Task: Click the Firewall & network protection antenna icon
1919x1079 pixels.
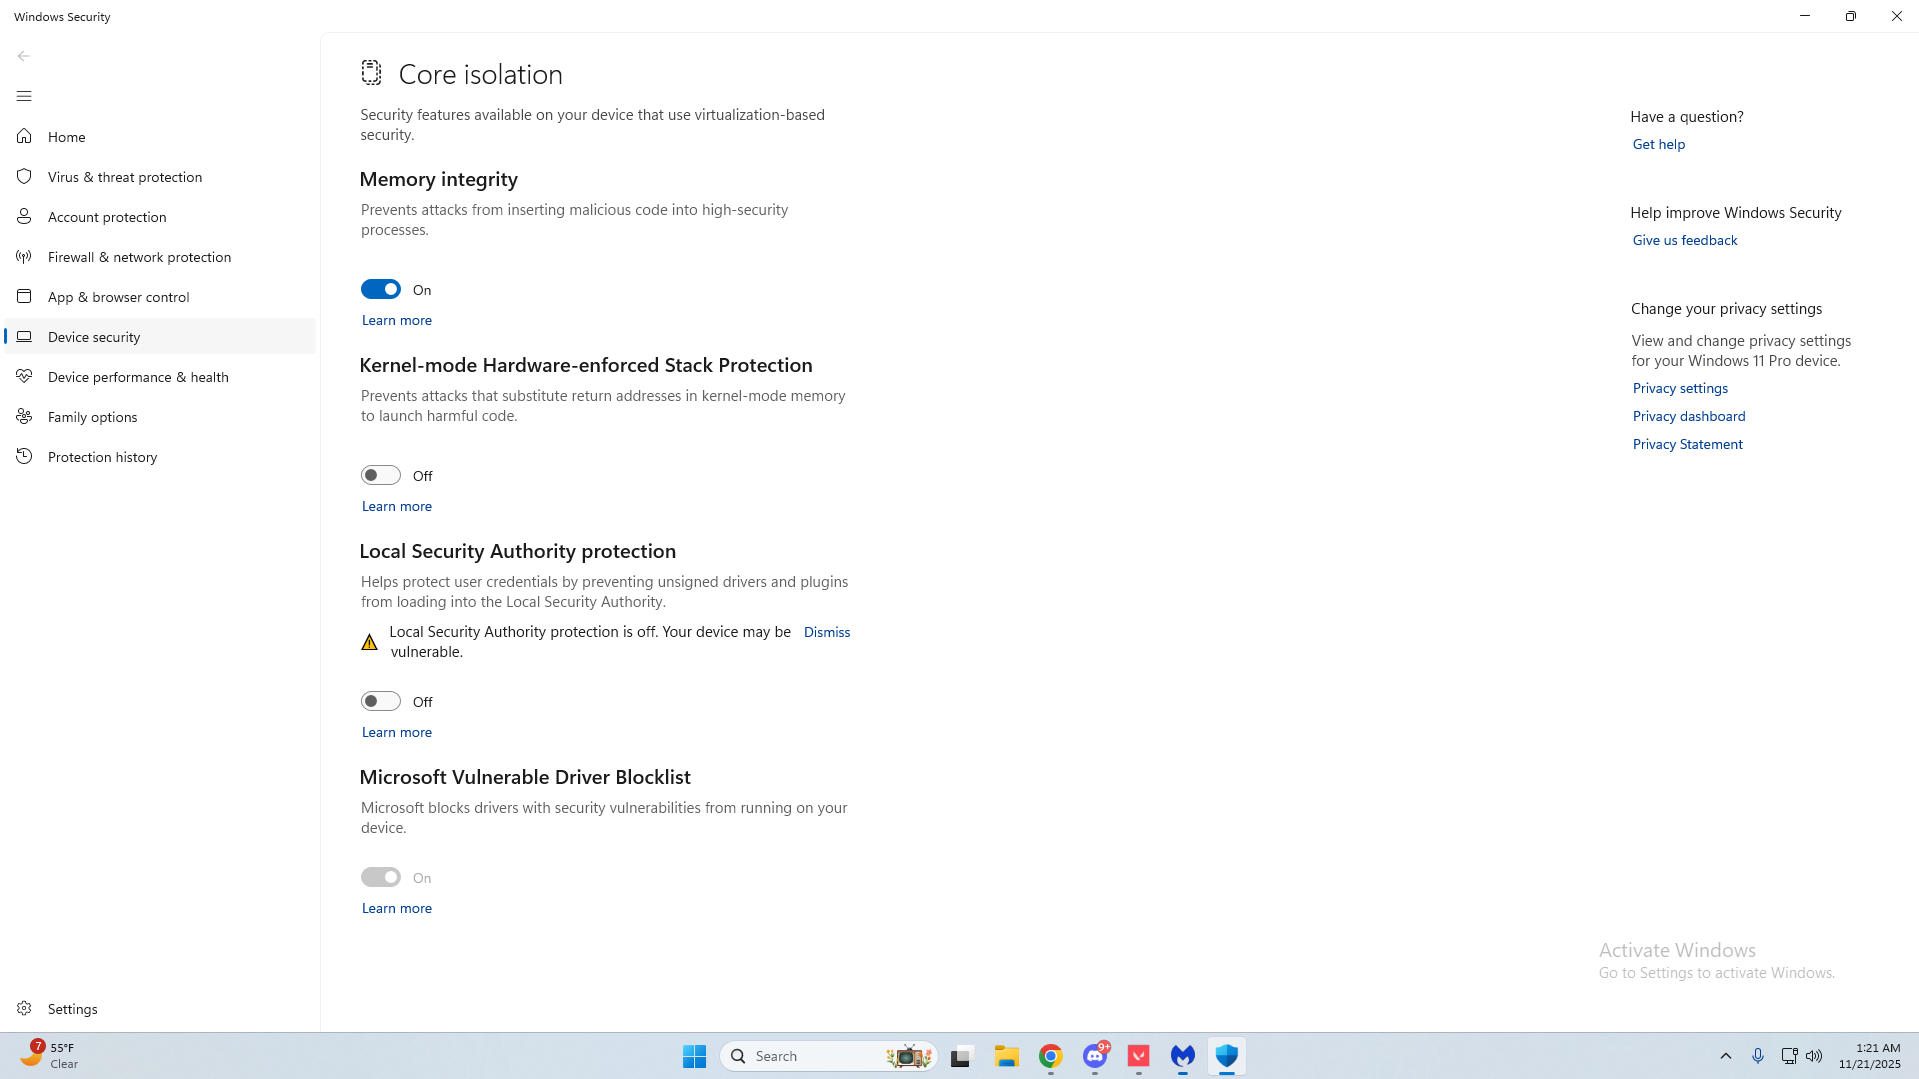Action: coord(24,256)
